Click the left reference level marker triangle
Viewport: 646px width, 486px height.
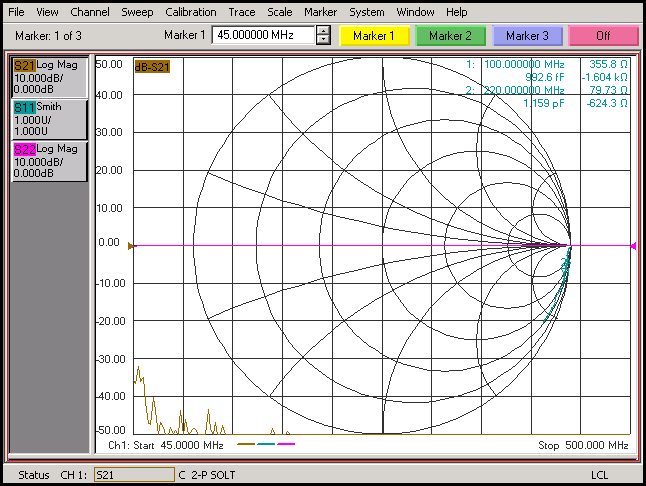click(131, 246)
